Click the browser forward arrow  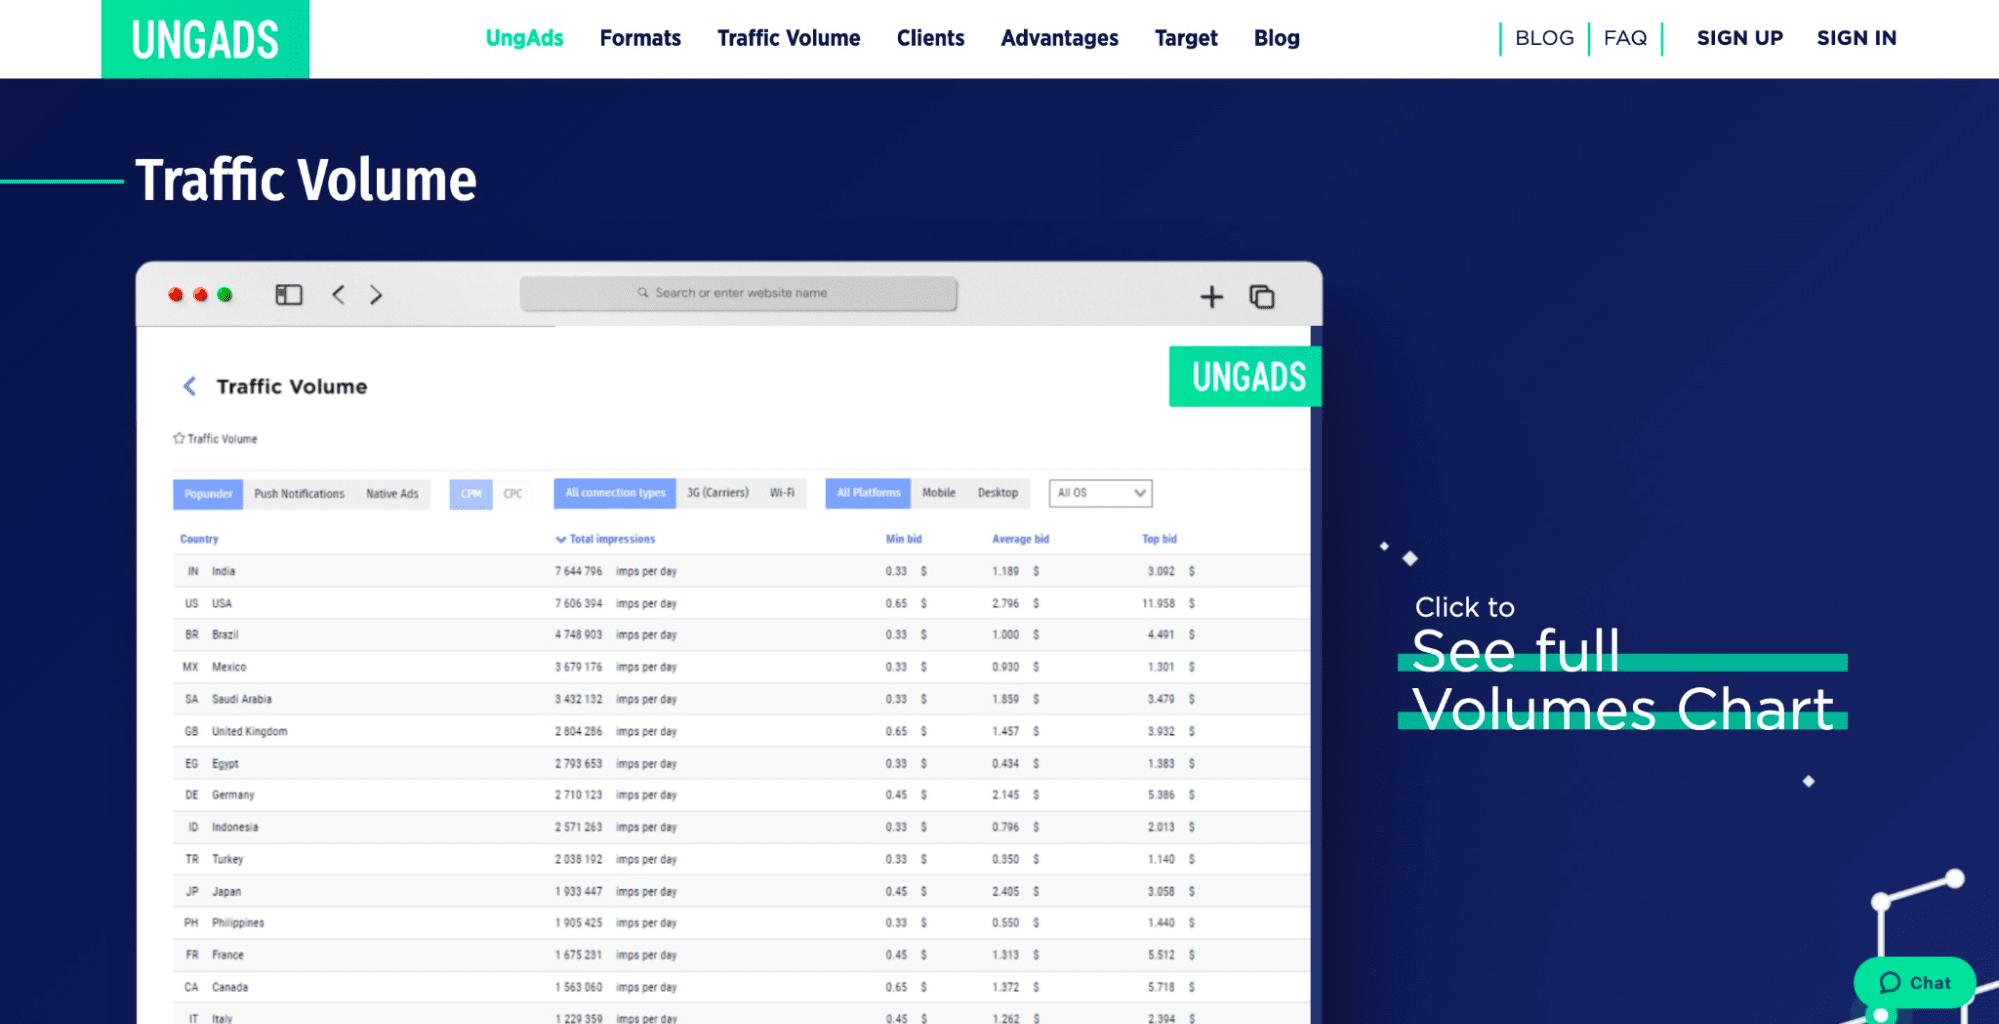click(375, 295)
